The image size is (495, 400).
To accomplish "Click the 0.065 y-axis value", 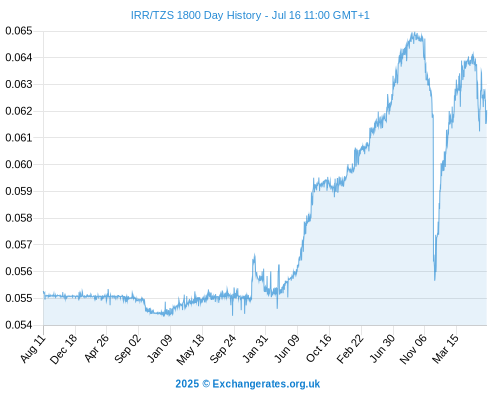I will click(x=19, y=31).
